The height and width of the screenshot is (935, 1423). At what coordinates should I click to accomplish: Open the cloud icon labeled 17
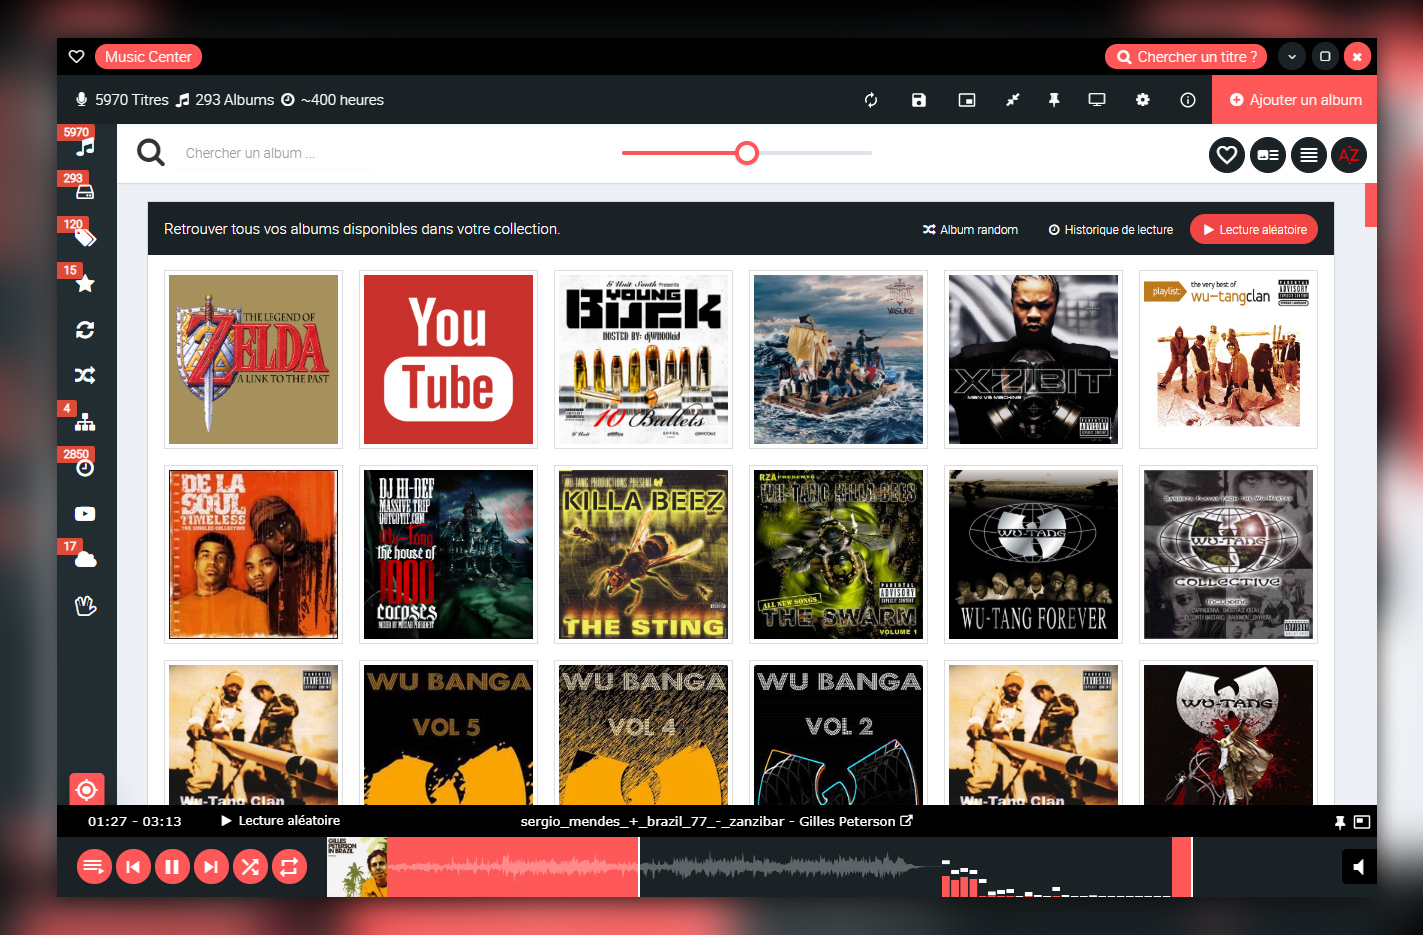(85, 559)
